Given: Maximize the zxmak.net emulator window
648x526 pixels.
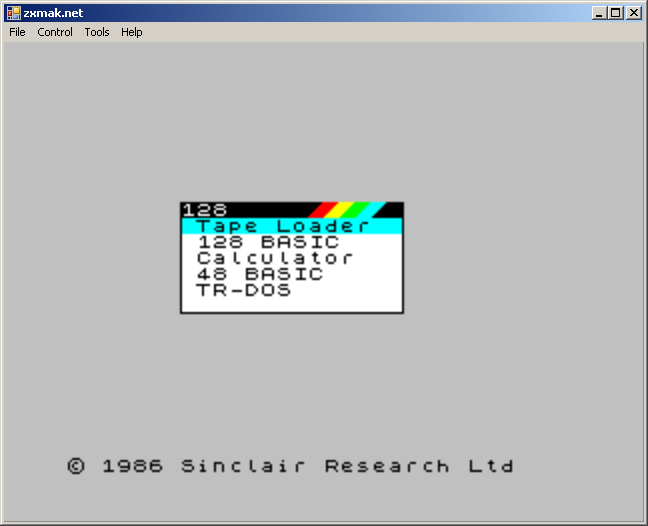Looking at the screenshot, I should (615, 13).
